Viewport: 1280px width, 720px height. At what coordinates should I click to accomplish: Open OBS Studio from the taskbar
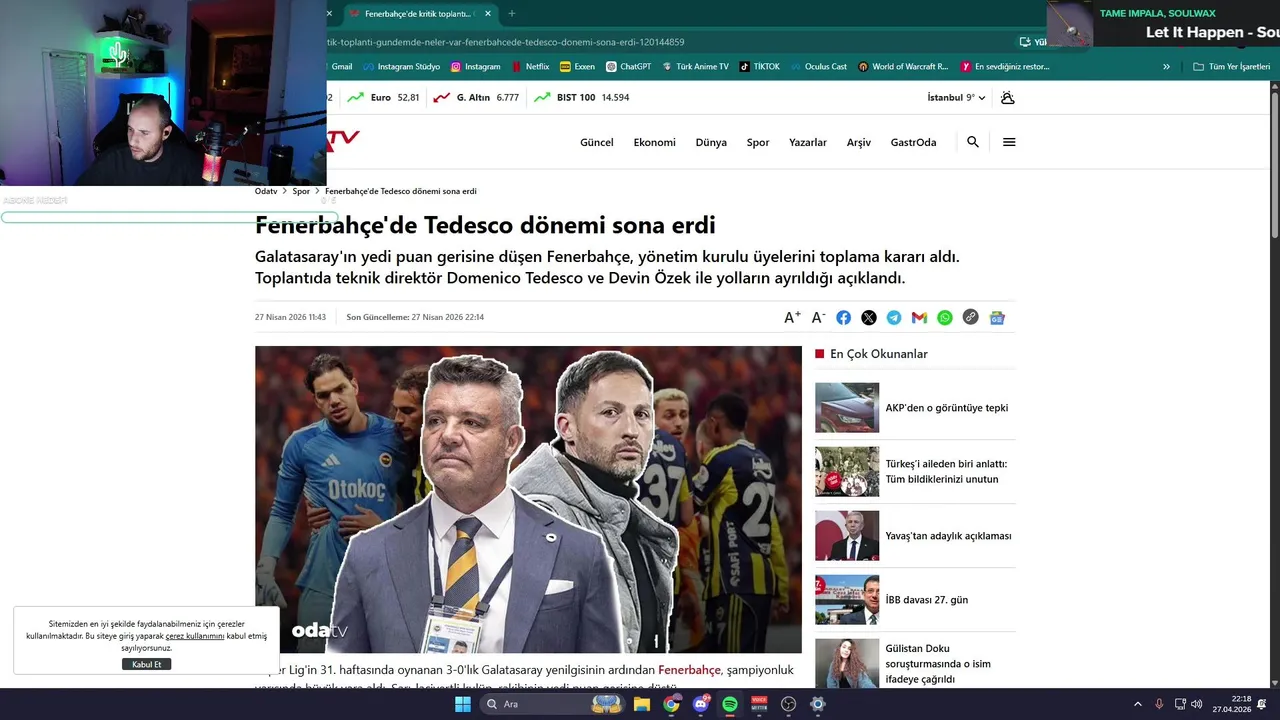tap(788, 704)
